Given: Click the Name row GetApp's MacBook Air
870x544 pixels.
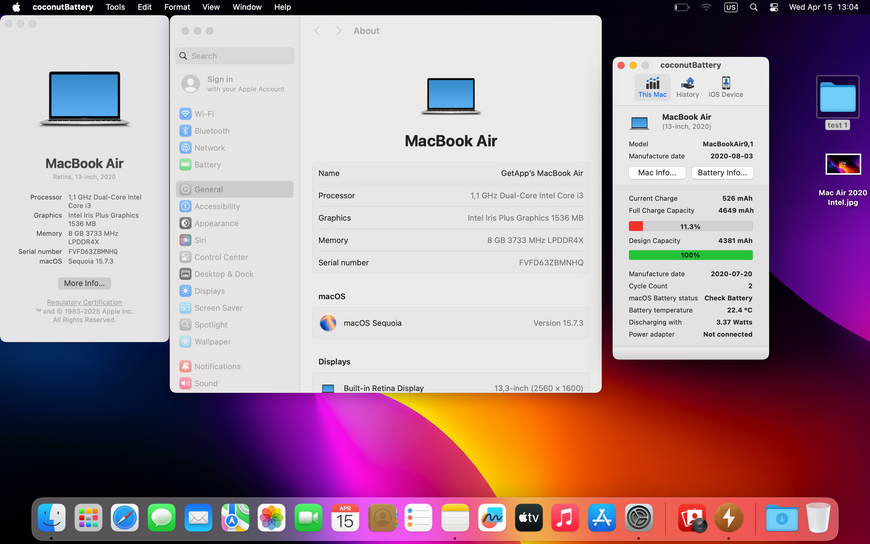Looking at the screenshot, I should [x=451, y=173].
